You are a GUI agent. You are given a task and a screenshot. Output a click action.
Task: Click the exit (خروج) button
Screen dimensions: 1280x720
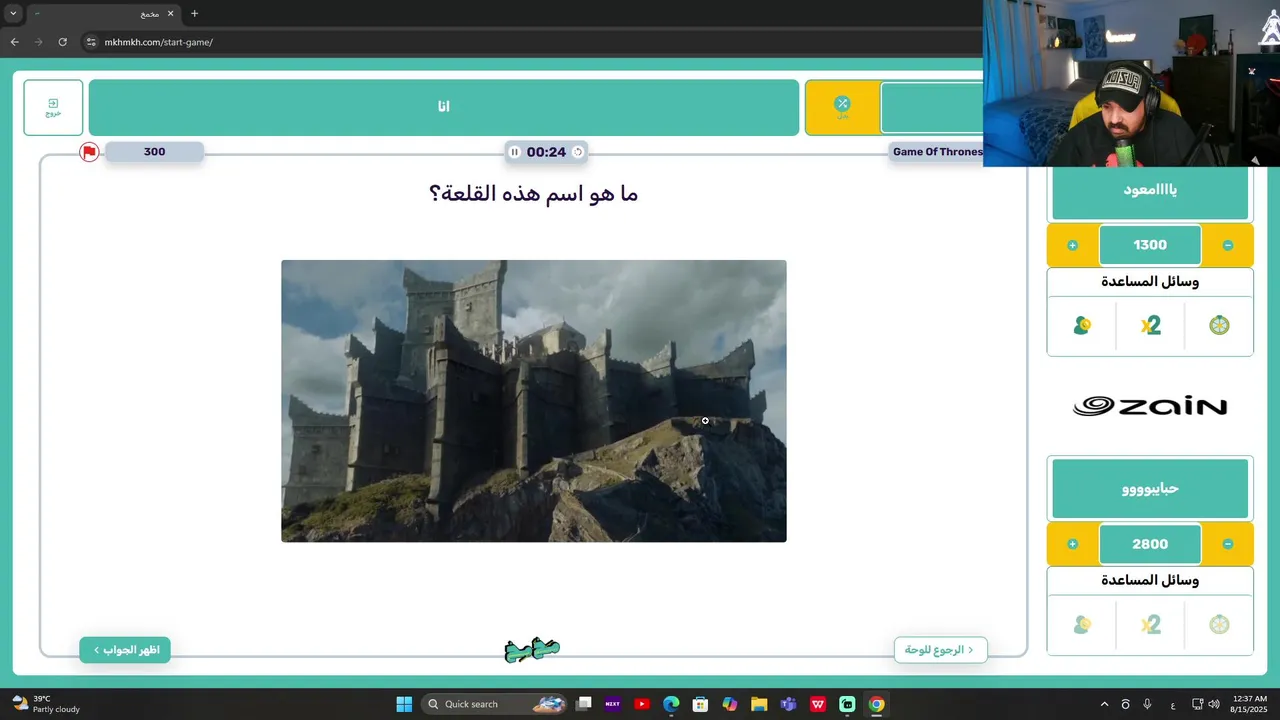[x=53, y=107]
